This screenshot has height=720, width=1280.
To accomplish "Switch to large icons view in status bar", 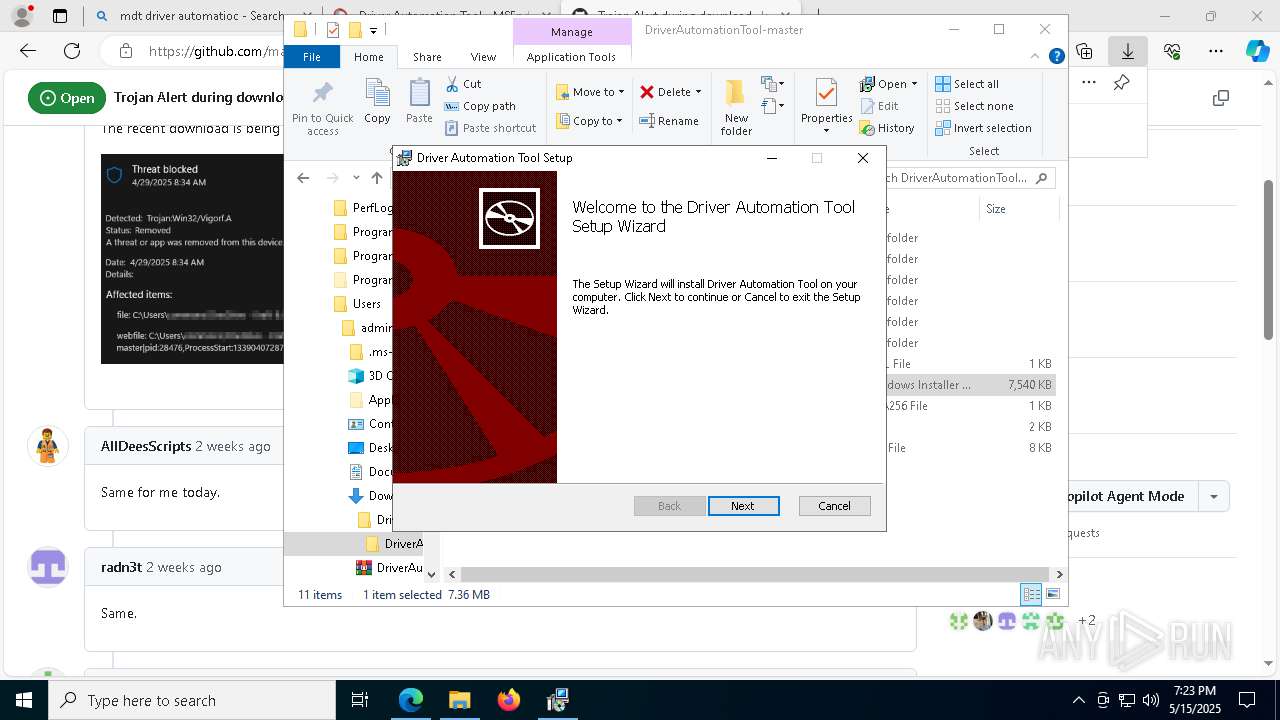I will [x=1052, y=594].
